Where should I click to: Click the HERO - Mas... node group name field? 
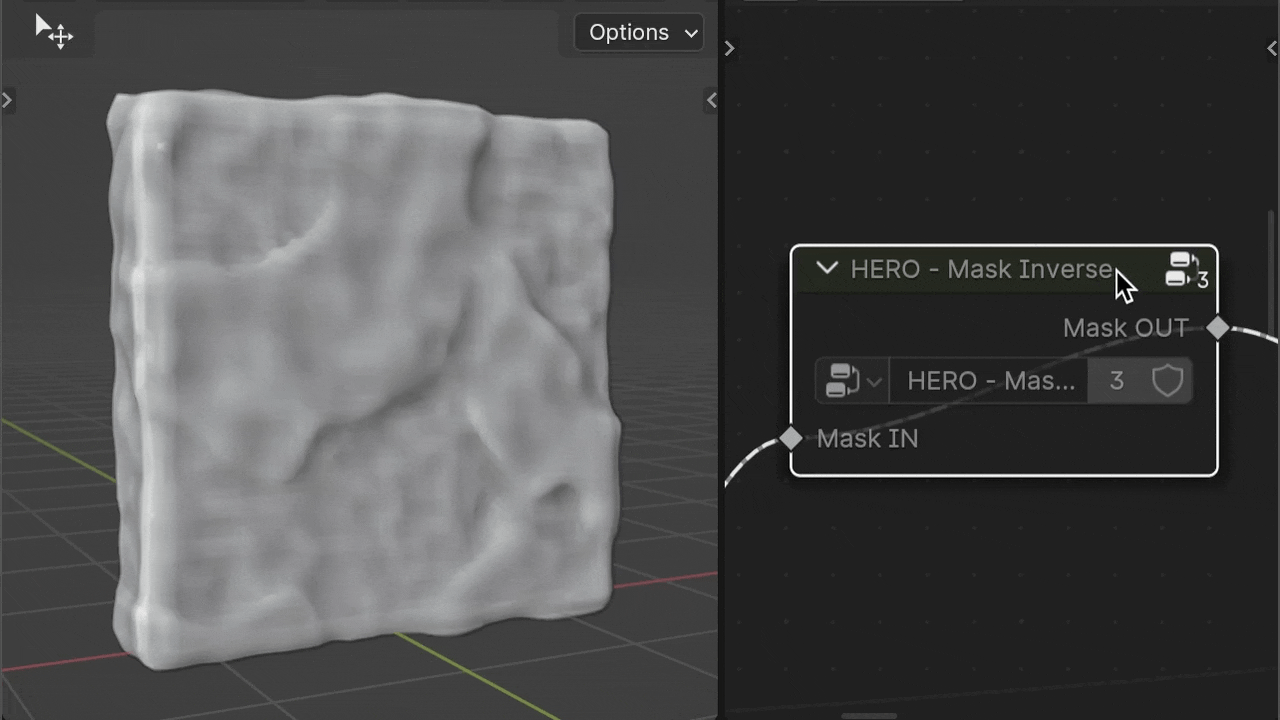988,381
